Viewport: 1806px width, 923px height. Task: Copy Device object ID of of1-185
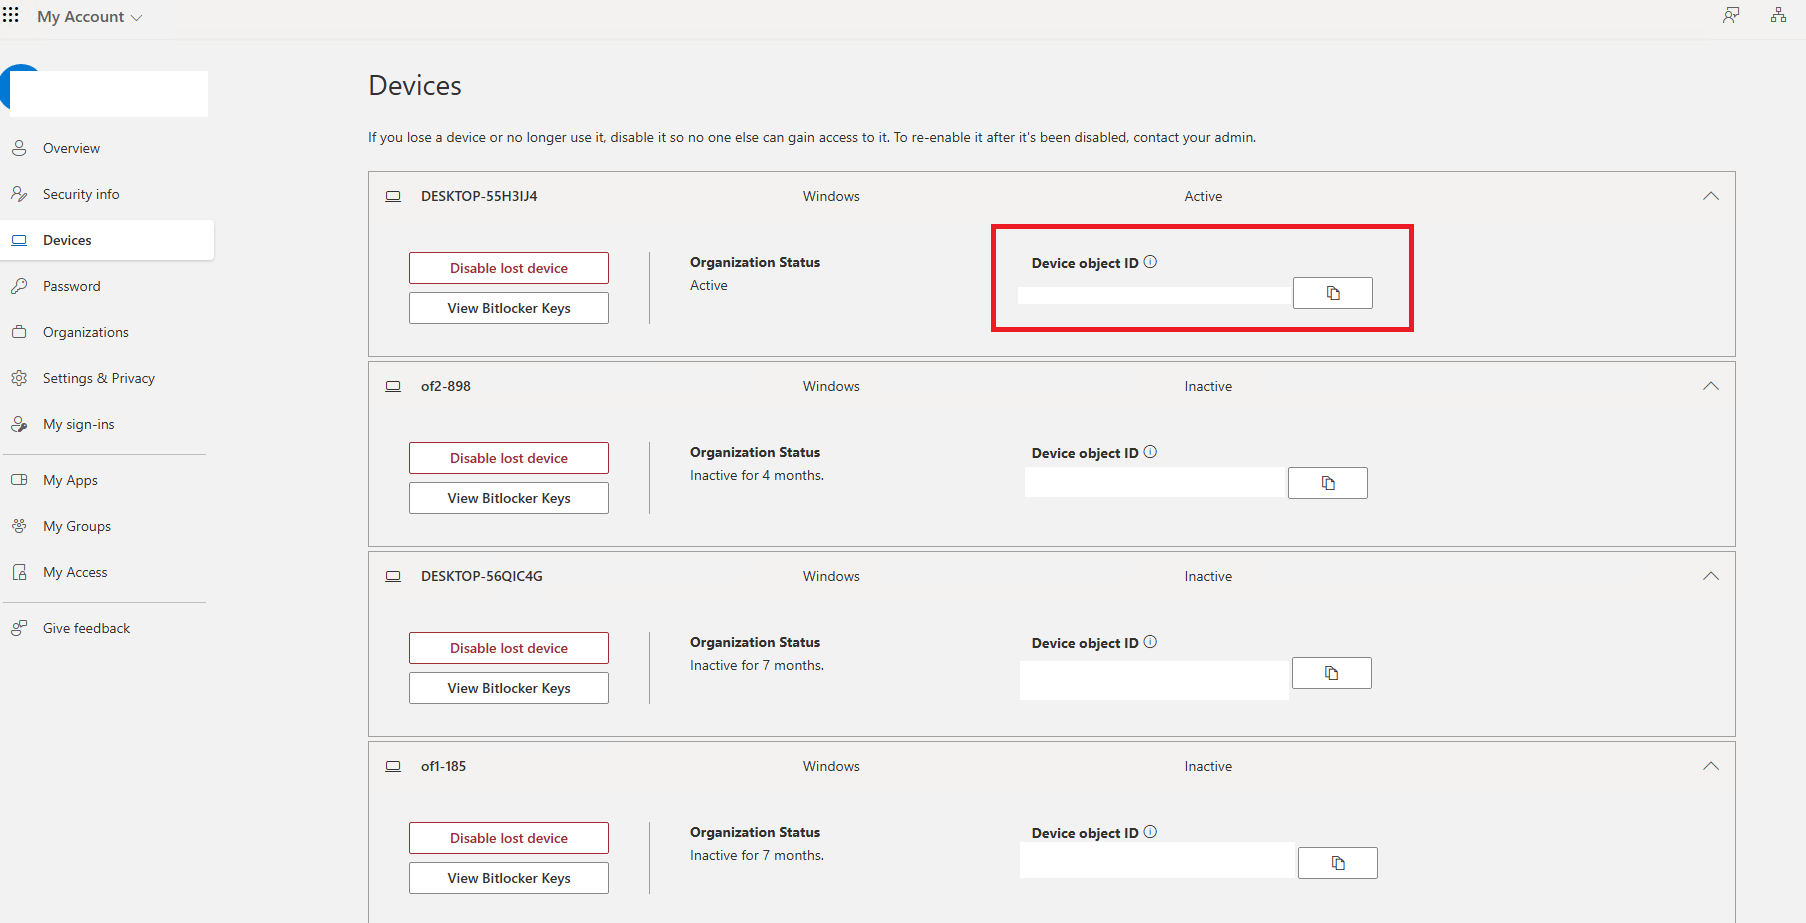(1338, 863)
